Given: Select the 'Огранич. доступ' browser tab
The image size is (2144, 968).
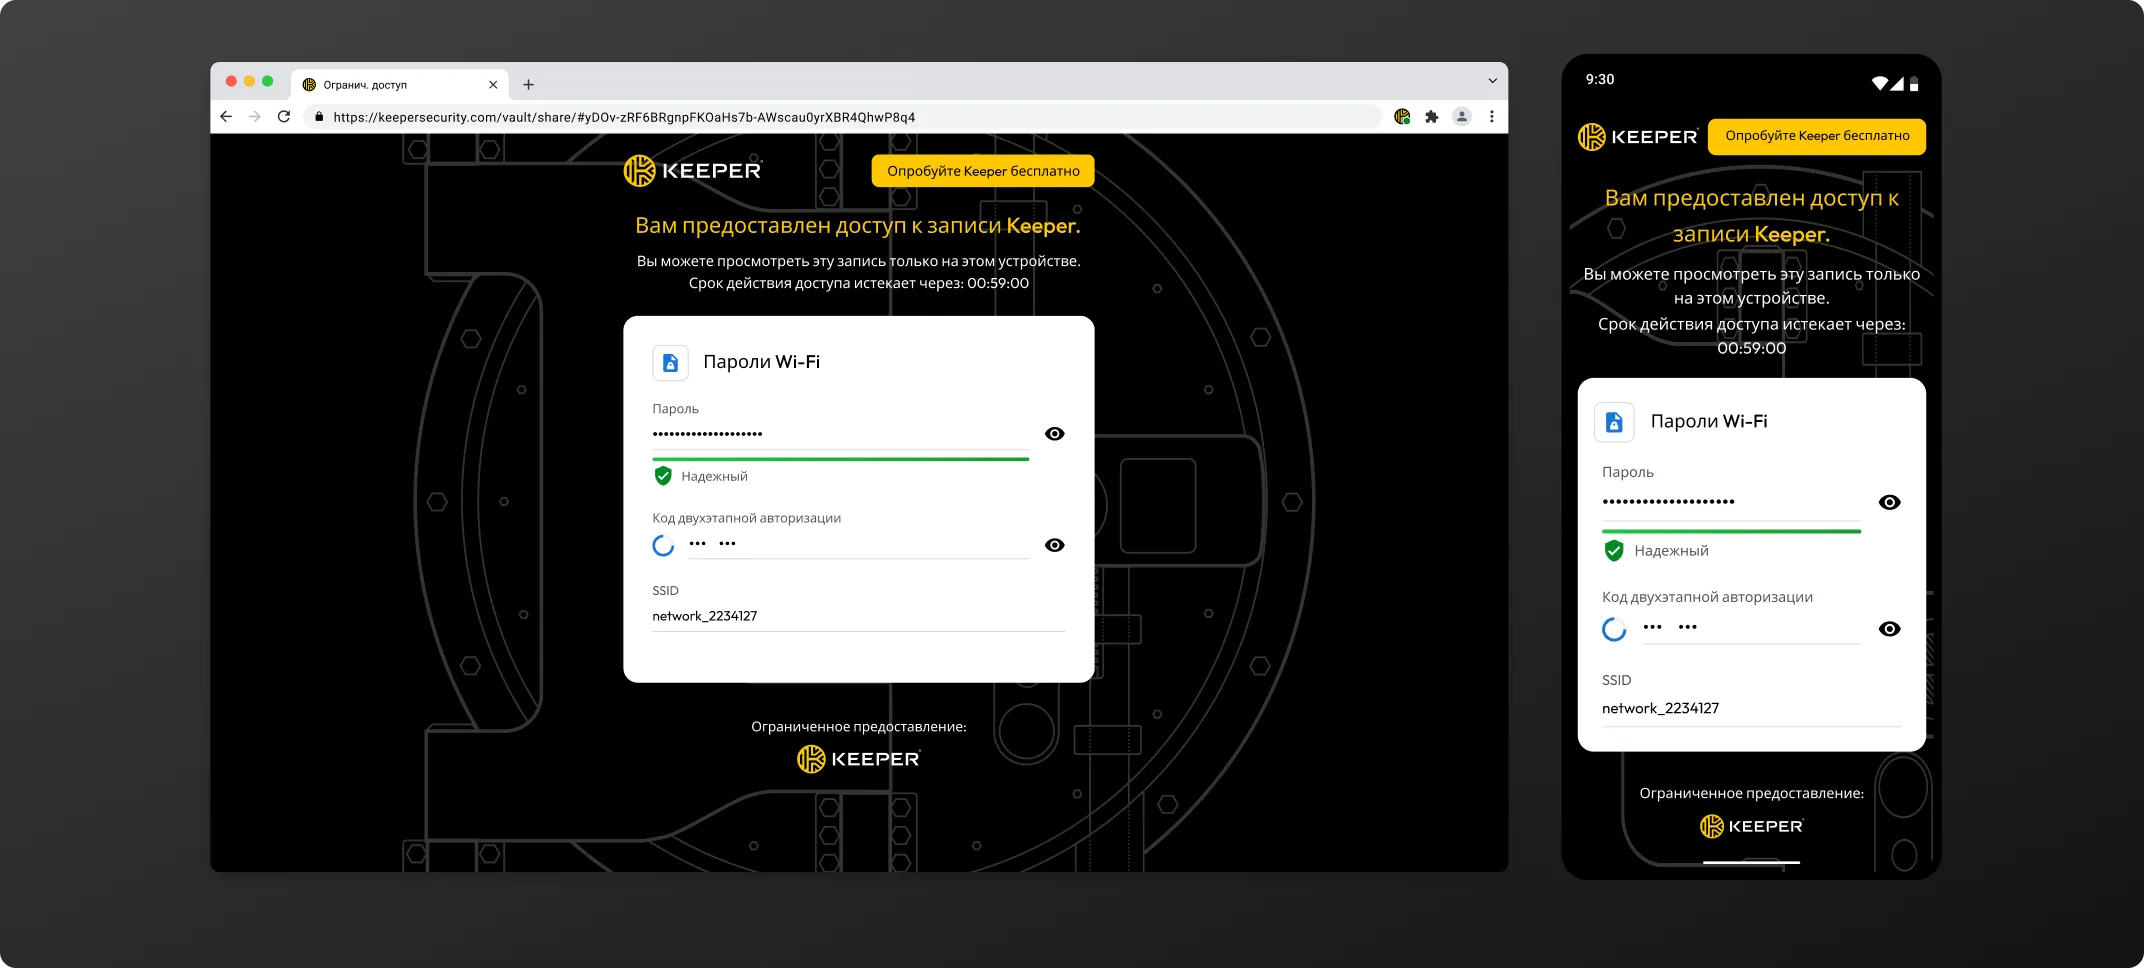Looking at the screenshot, I should pyautogui.click(x=400, y=85).
